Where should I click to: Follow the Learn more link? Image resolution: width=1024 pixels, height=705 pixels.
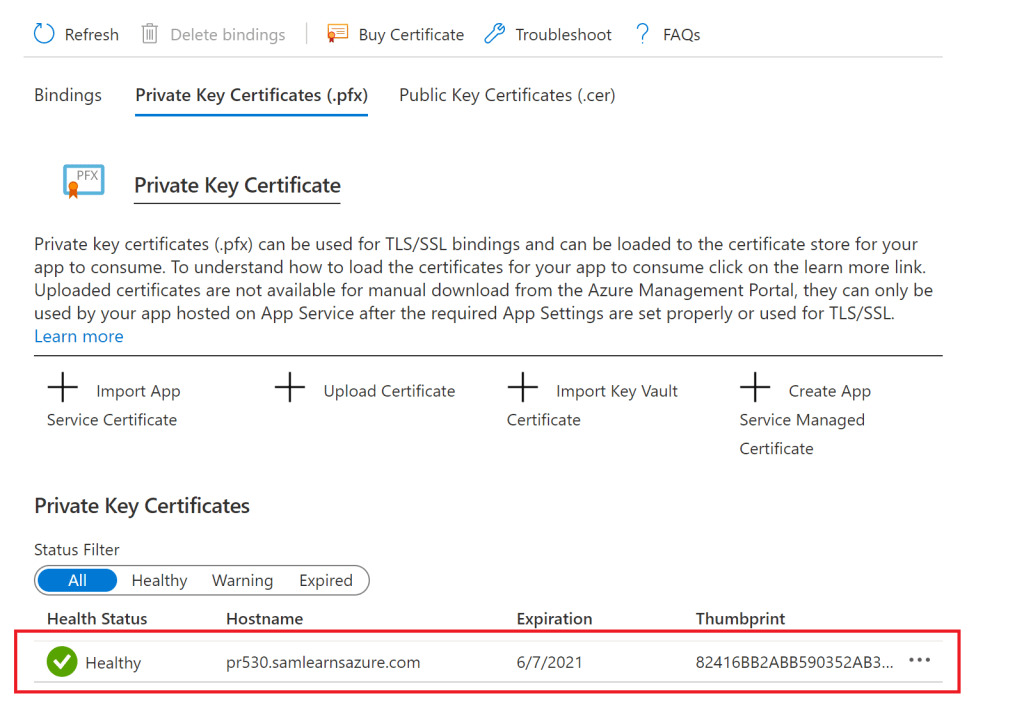[x=79, y=336]
